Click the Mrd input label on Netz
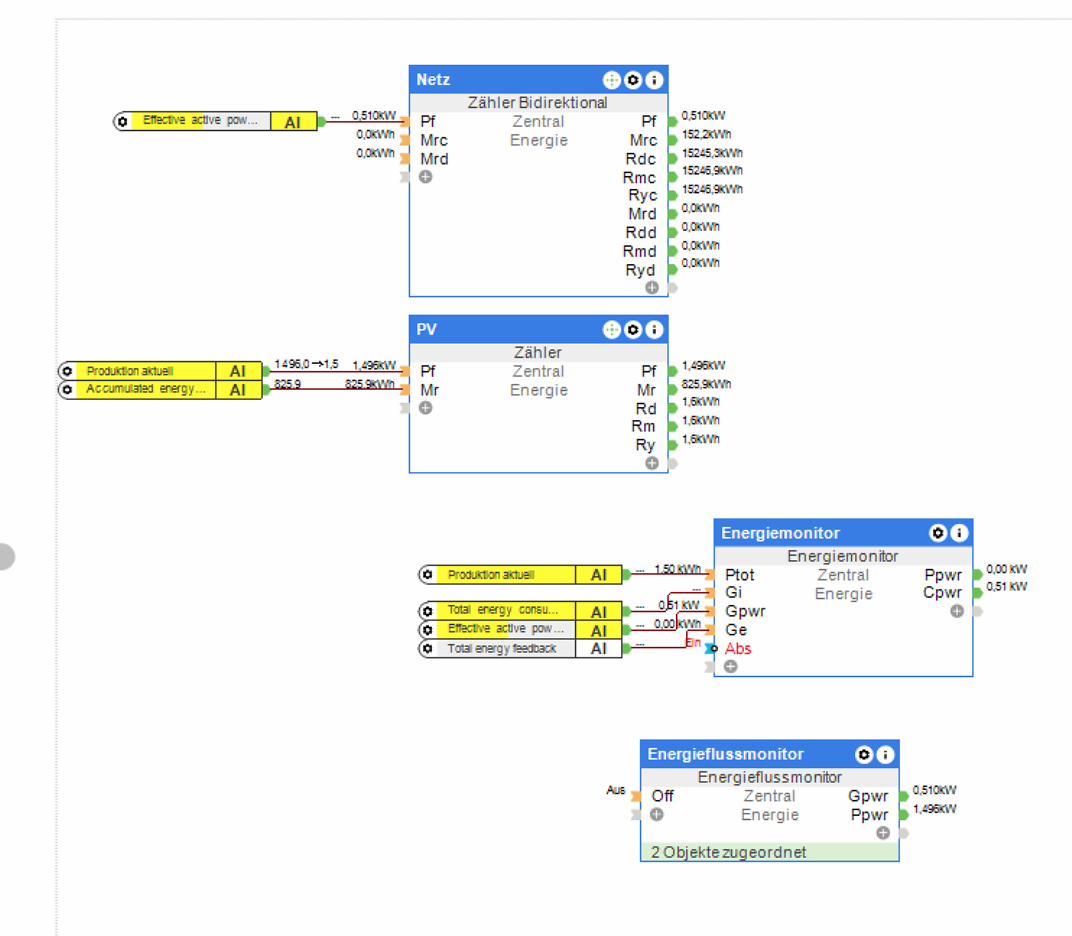The image size is (1072, 936). (x=434, y=159)
